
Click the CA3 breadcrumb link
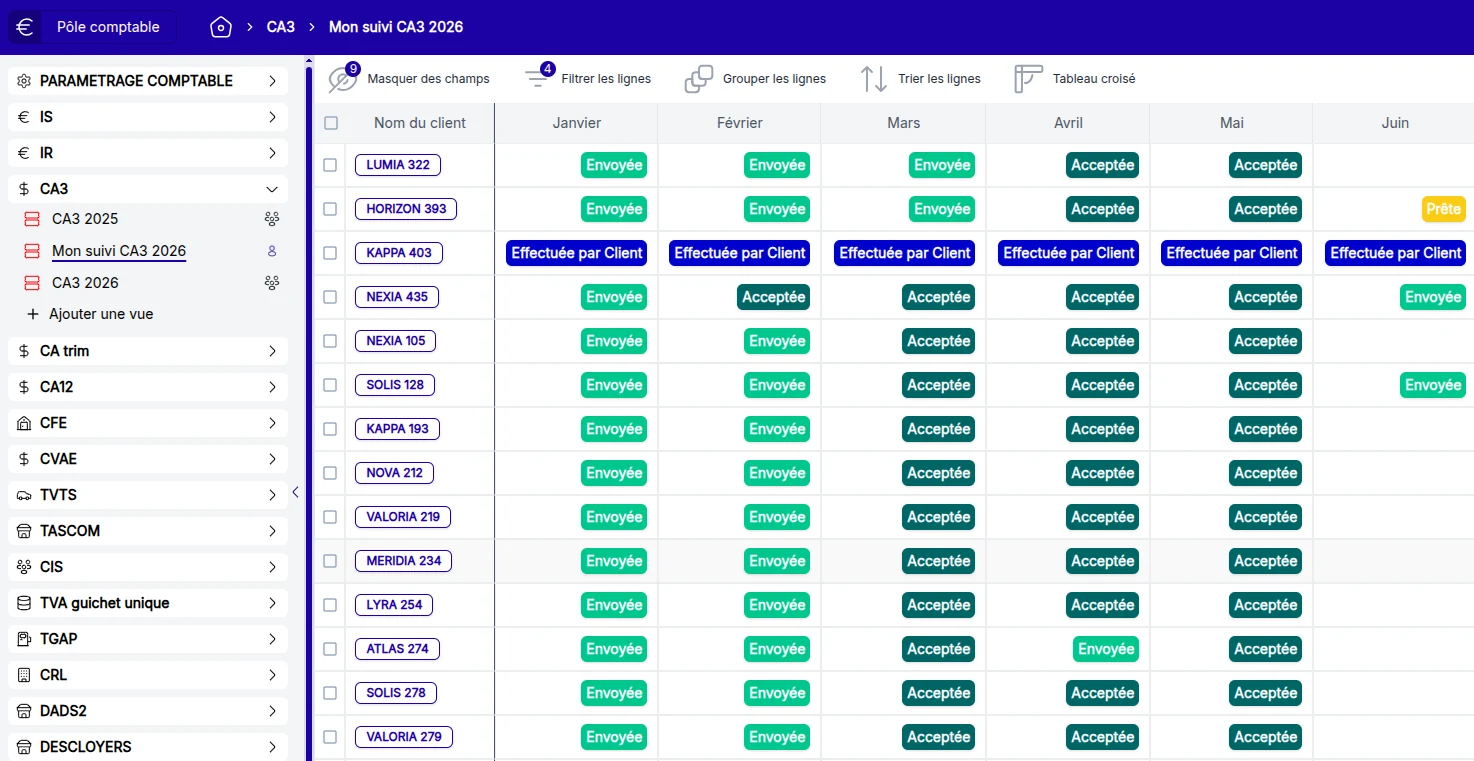(x=281, y=27)
